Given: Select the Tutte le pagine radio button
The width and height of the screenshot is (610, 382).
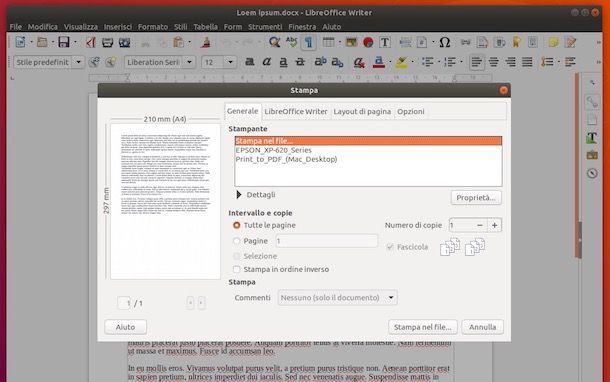Looking at the screenshot, I should 236,225.
